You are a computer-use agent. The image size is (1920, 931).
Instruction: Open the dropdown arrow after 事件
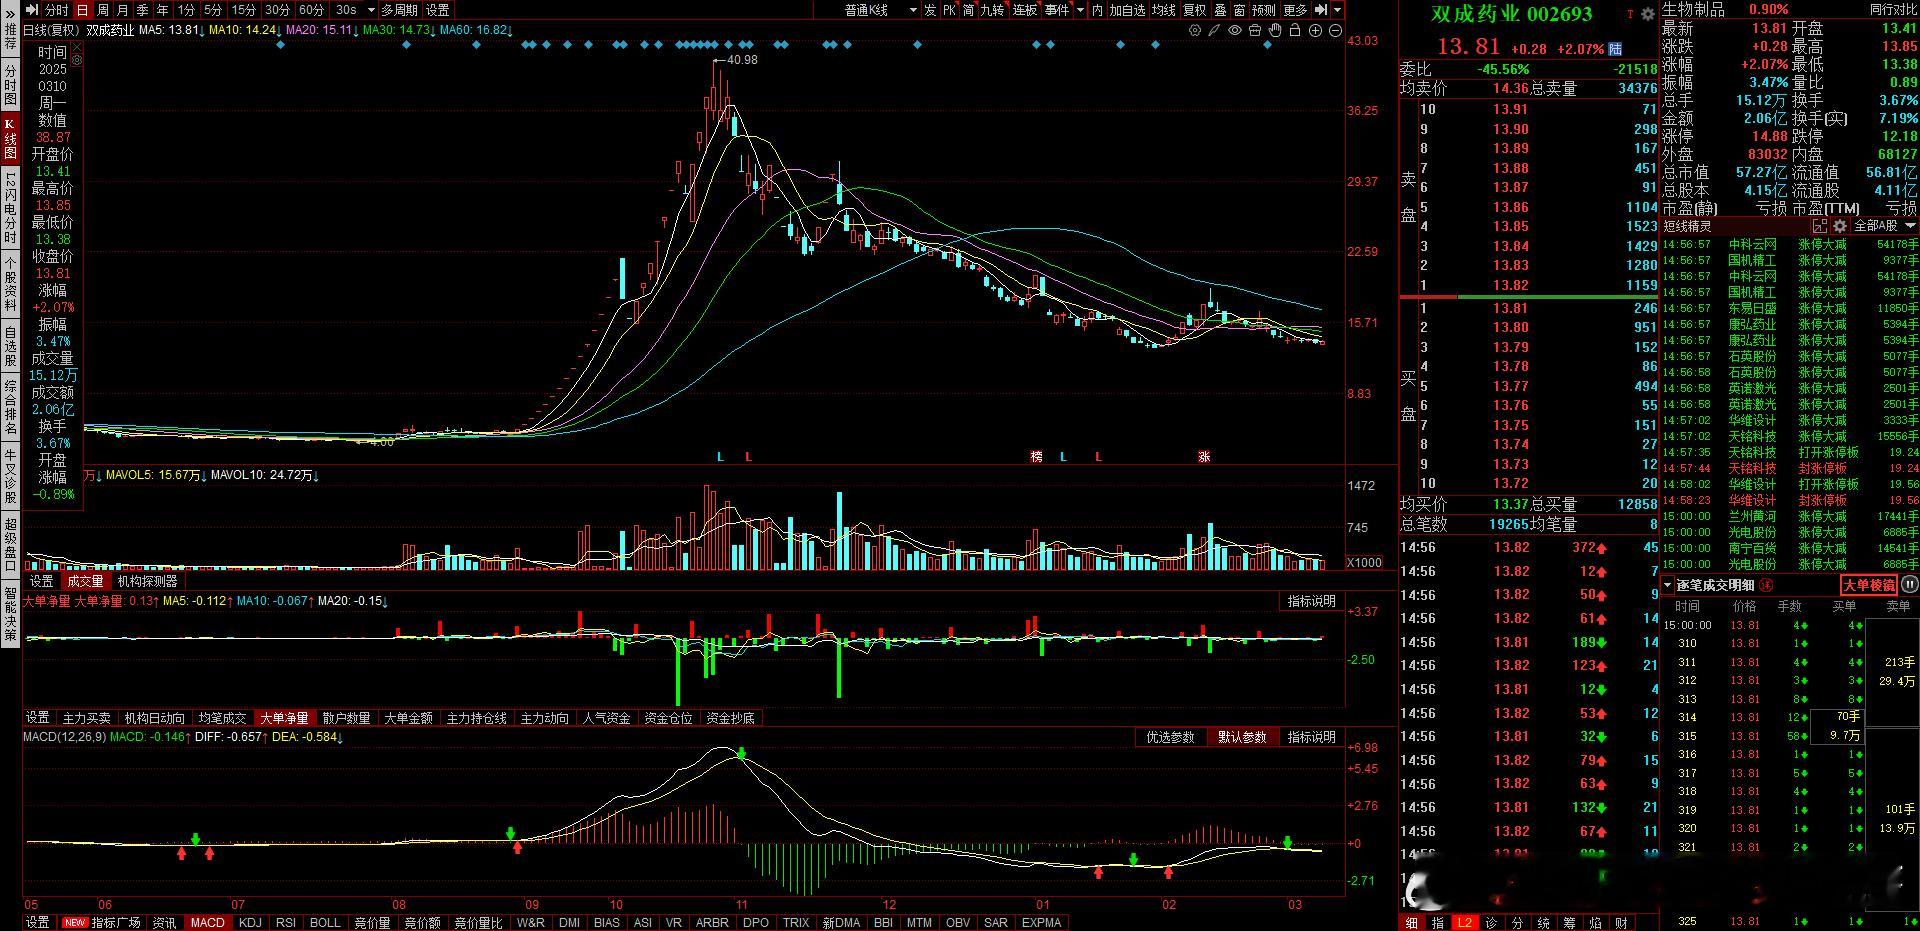coord(1081,10)
